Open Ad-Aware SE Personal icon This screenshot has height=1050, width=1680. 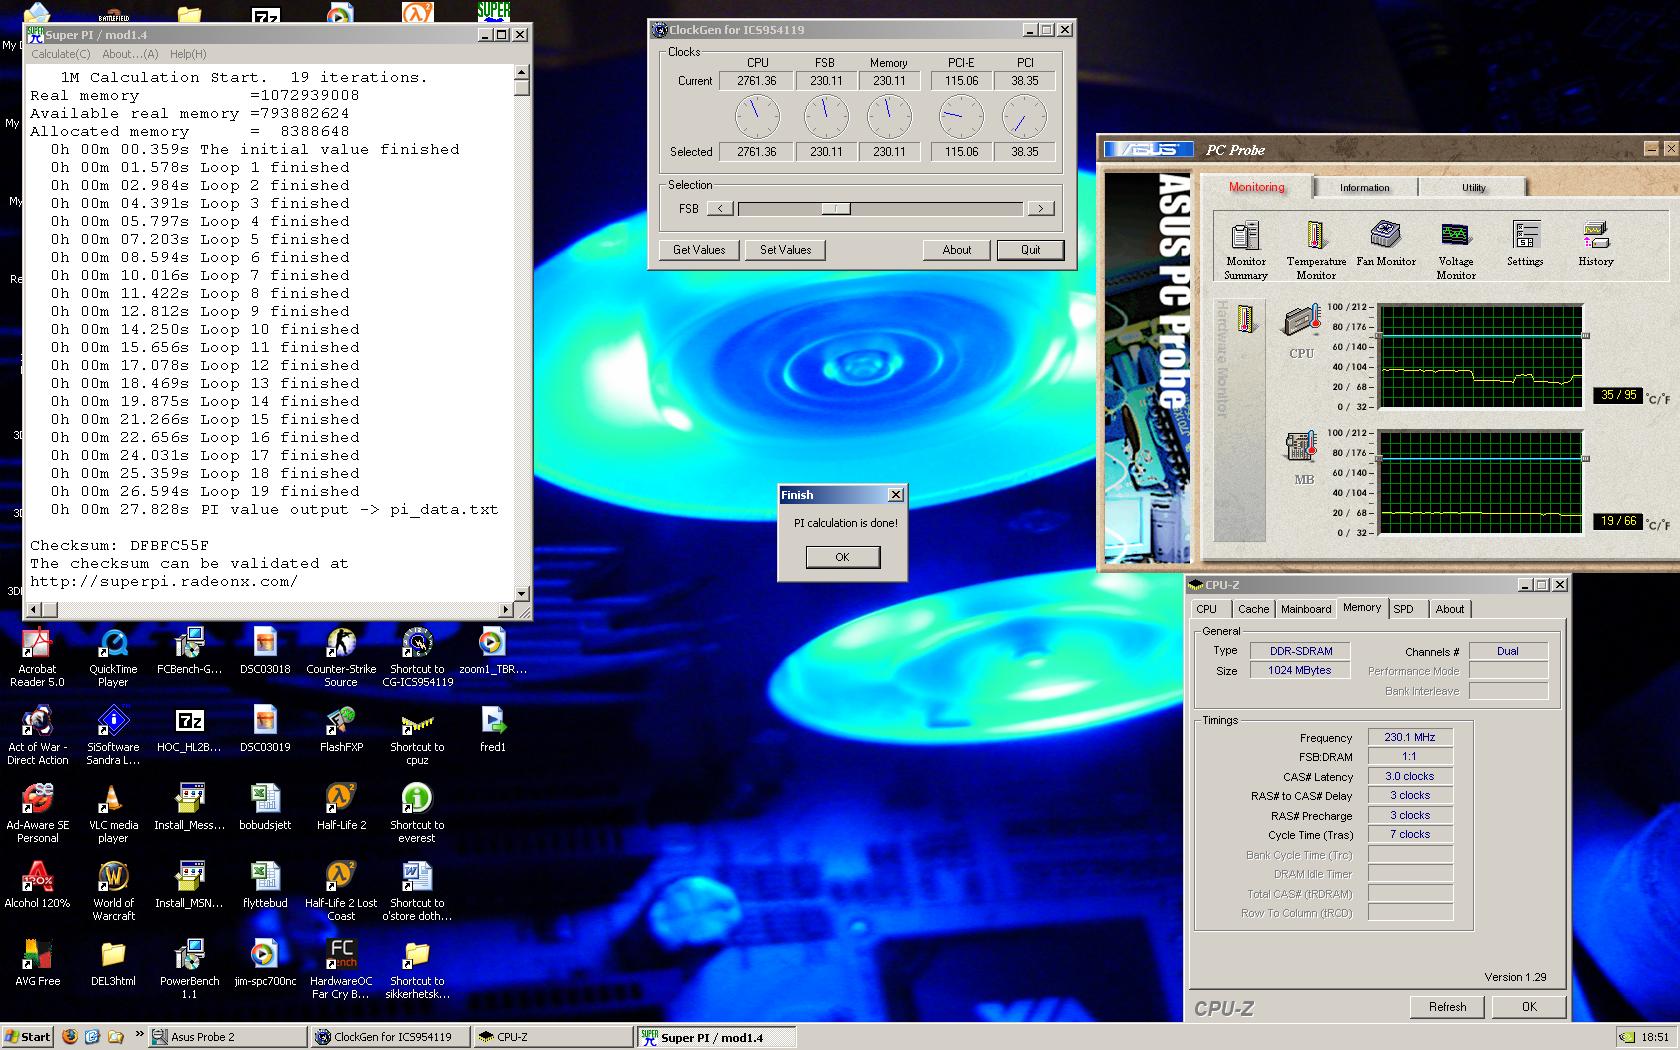point(37,813)
